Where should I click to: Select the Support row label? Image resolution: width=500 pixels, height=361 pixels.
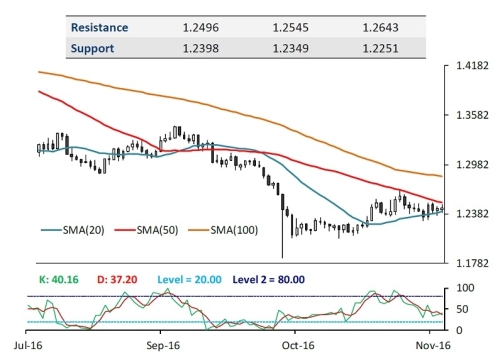[x=92, y=49]
